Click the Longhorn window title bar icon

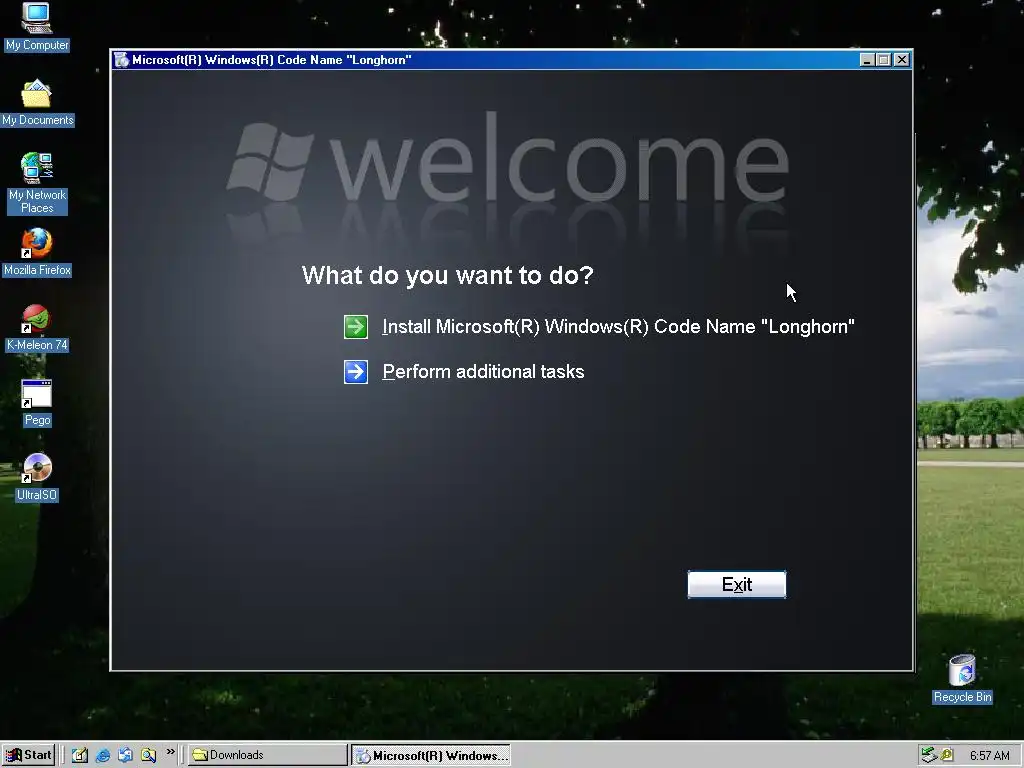click(x=121, y=60)
